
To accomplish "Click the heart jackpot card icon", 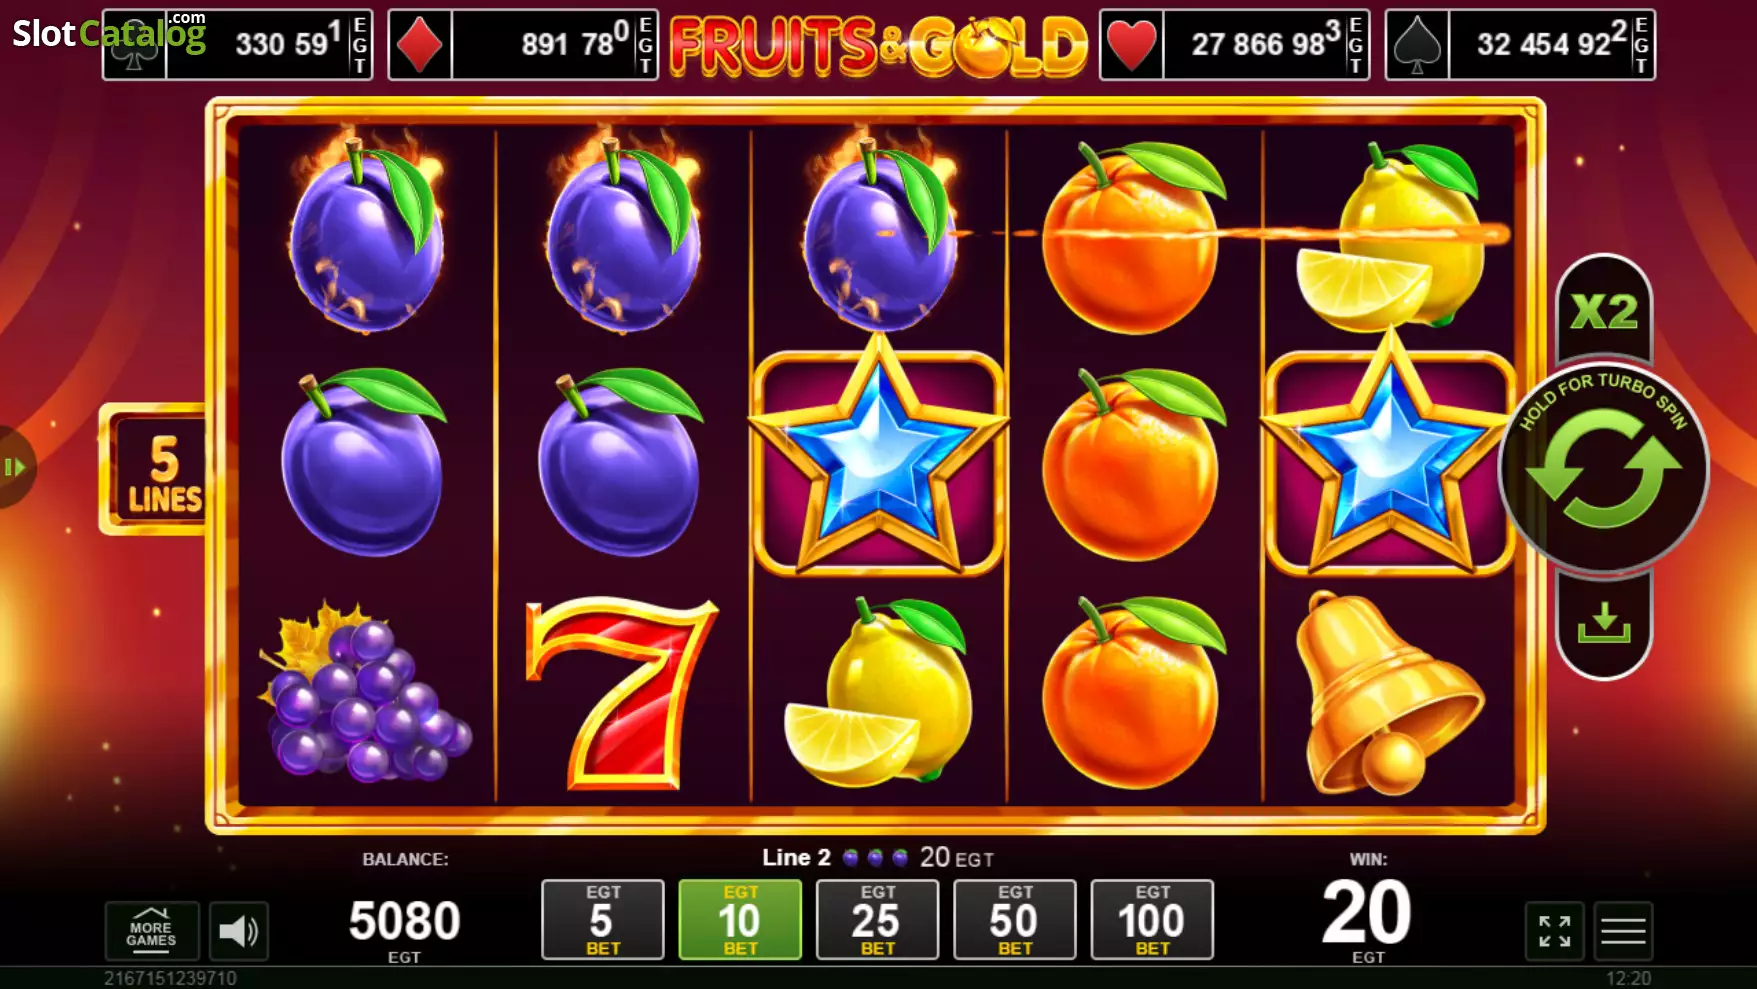I will [1132, 45].
